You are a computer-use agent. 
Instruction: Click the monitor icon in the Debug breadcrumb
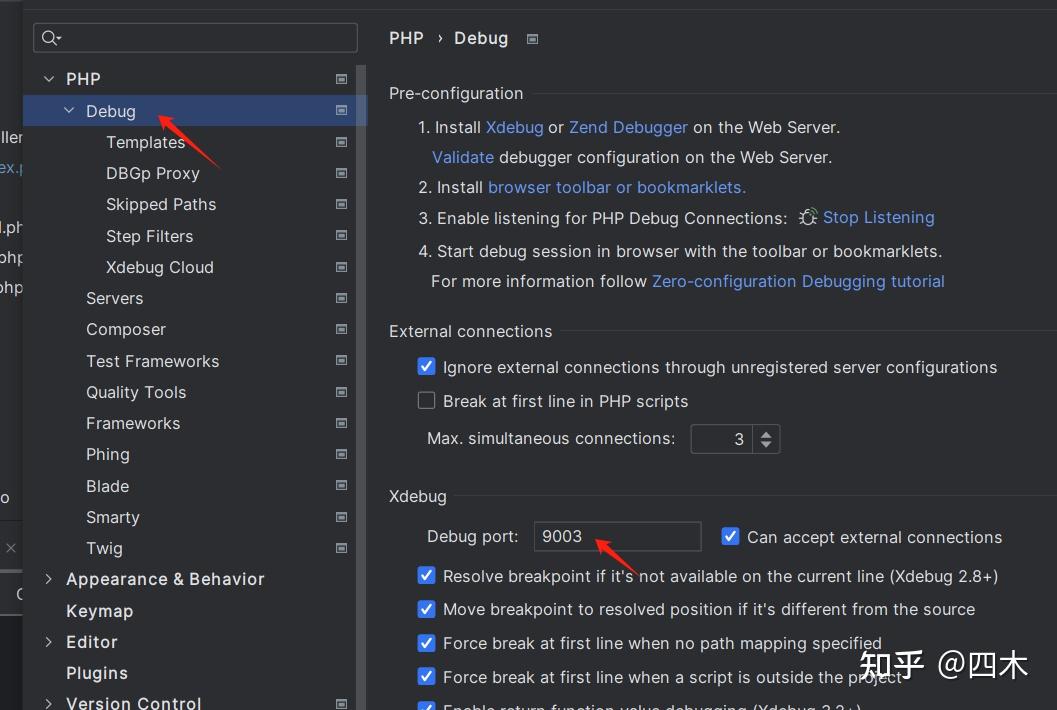(x=532, y=38)
